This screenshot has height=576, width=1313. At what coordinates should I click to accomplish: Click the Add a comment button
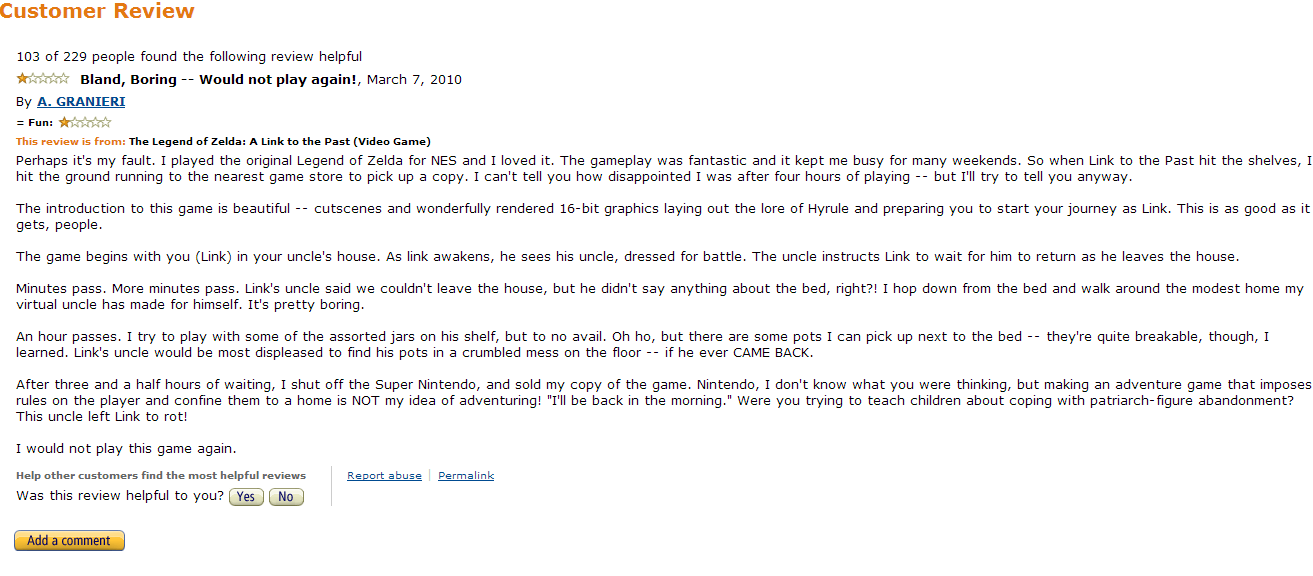[69, 541]
